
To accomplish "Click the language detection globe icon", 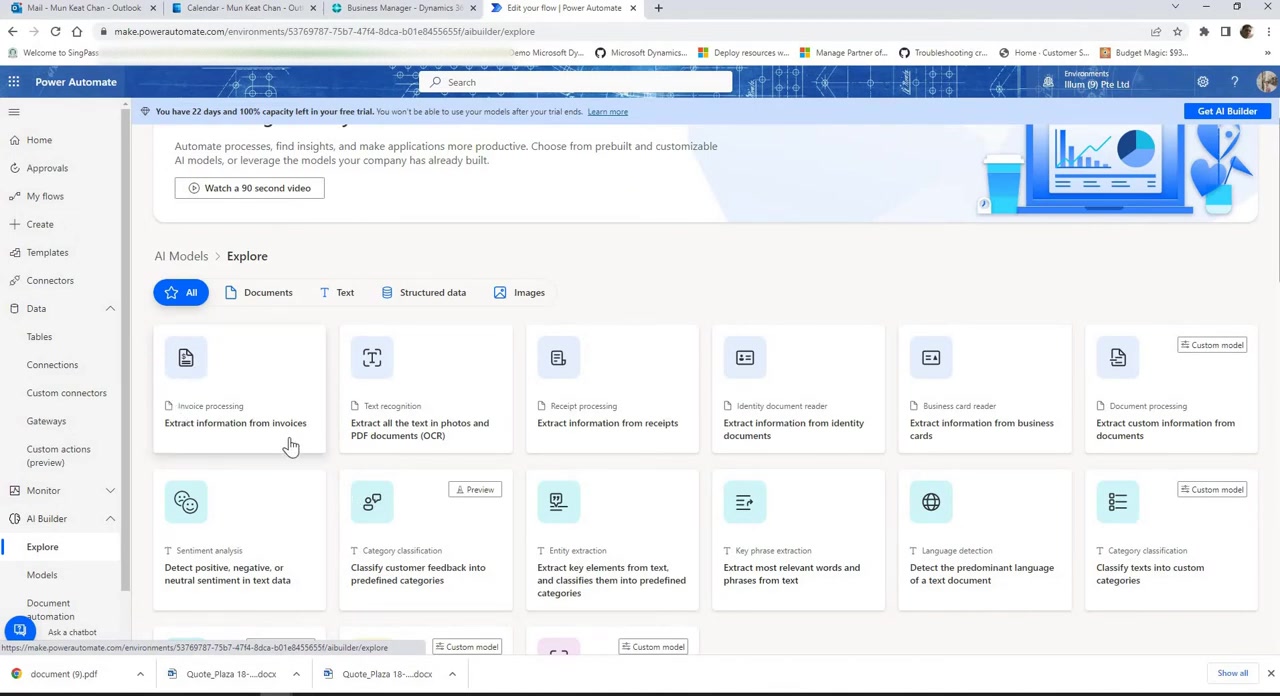I will coord(931,502).
